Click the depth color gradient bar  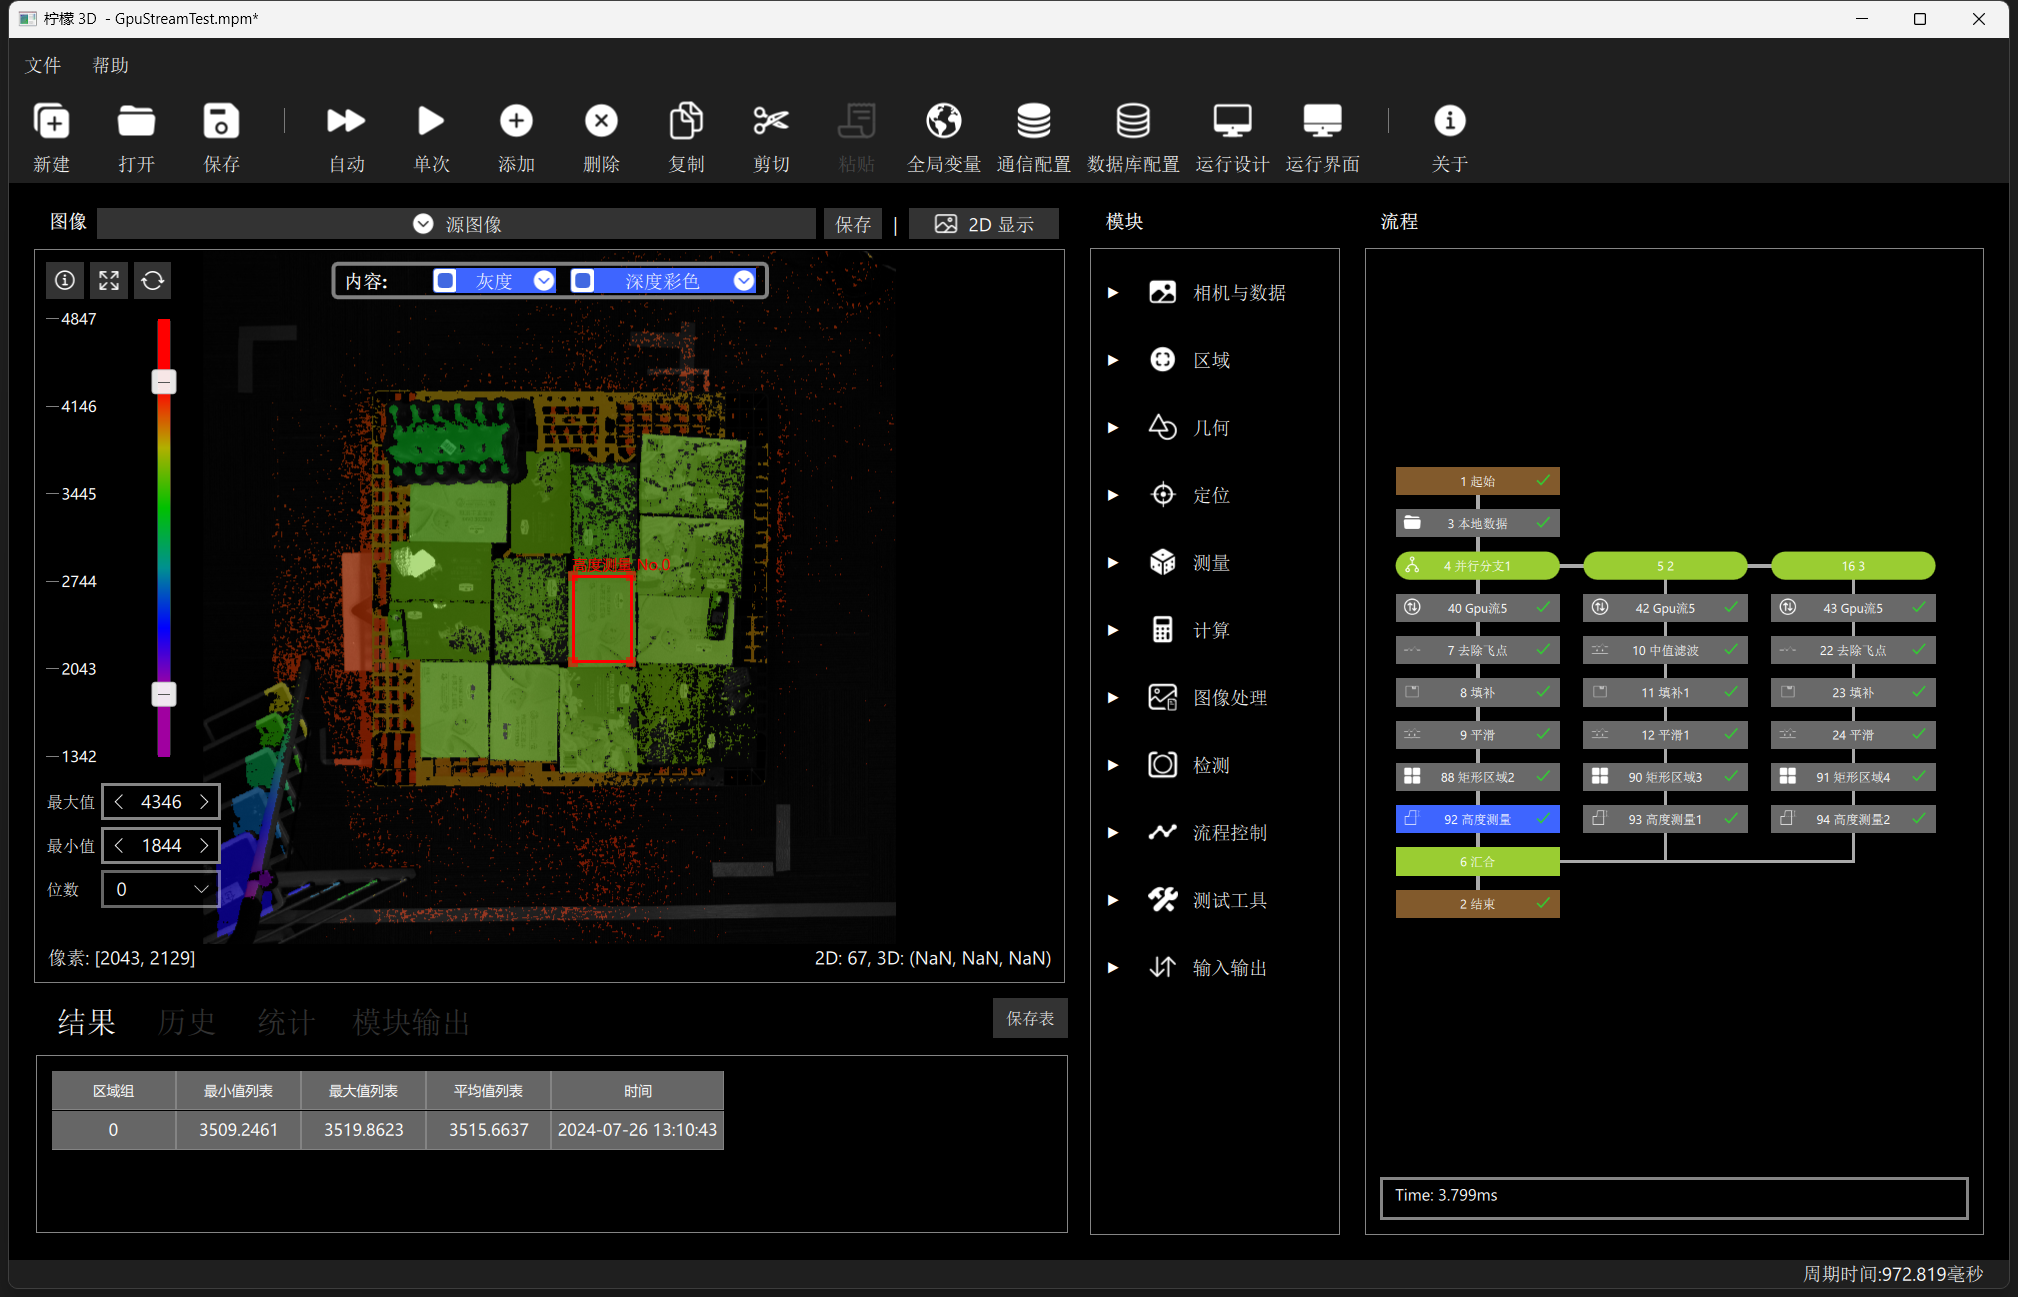164,537
